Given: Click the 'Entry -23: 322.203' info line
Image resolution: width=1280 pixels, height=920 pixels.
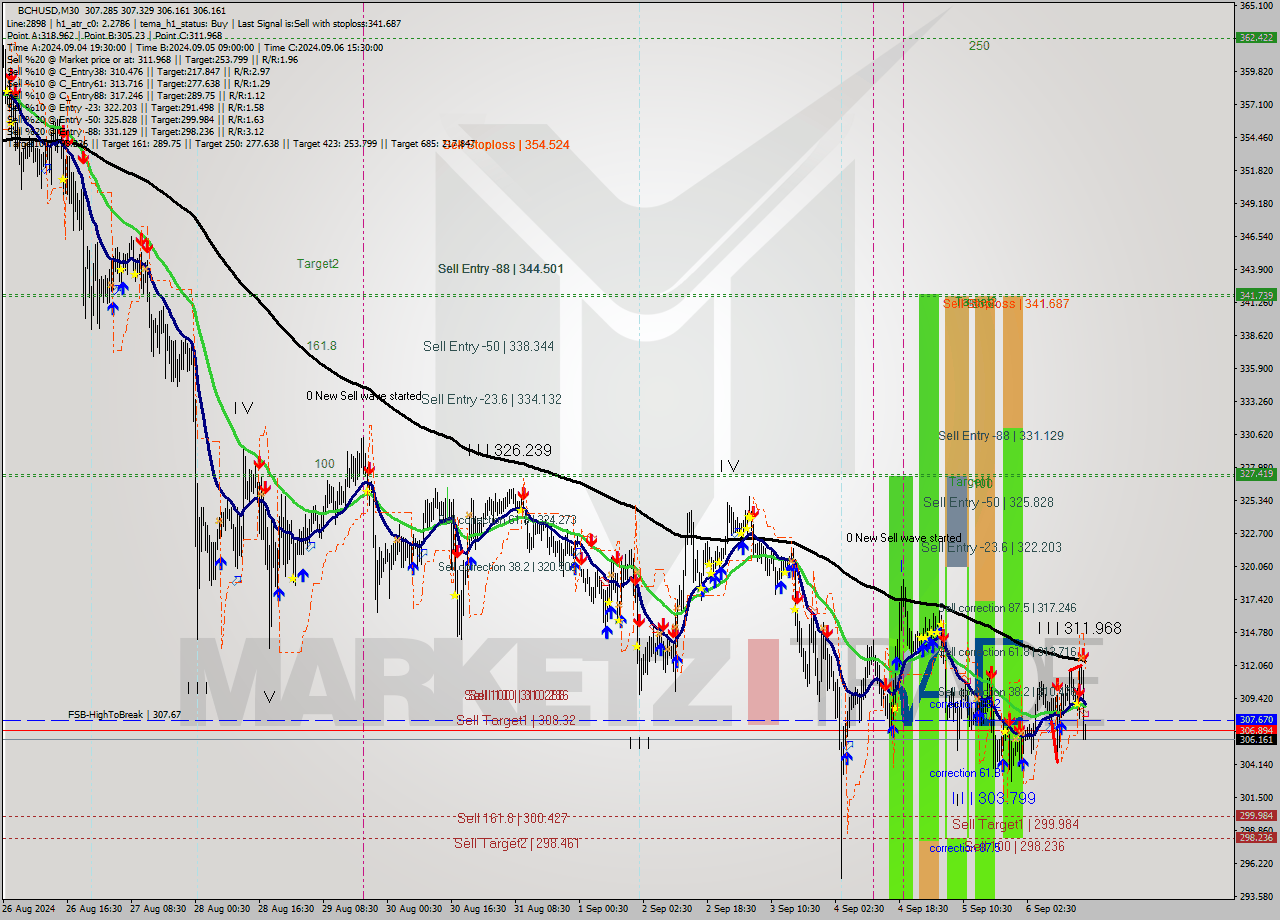Looking at the screenshot, I should click(135, 107).
